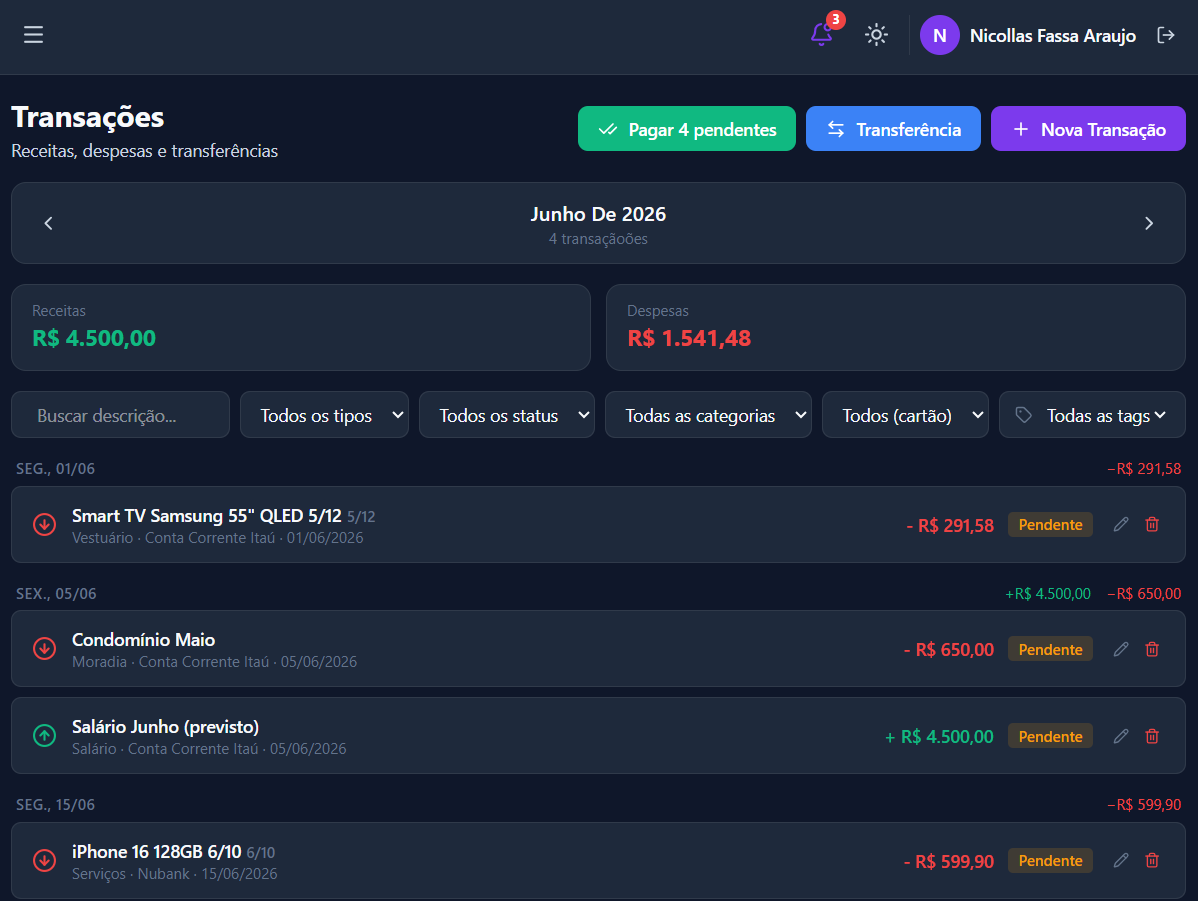Click SEX., 05/06 date header
The image size is (1198, 901).
pyautogui.click(x=56, y=594)
